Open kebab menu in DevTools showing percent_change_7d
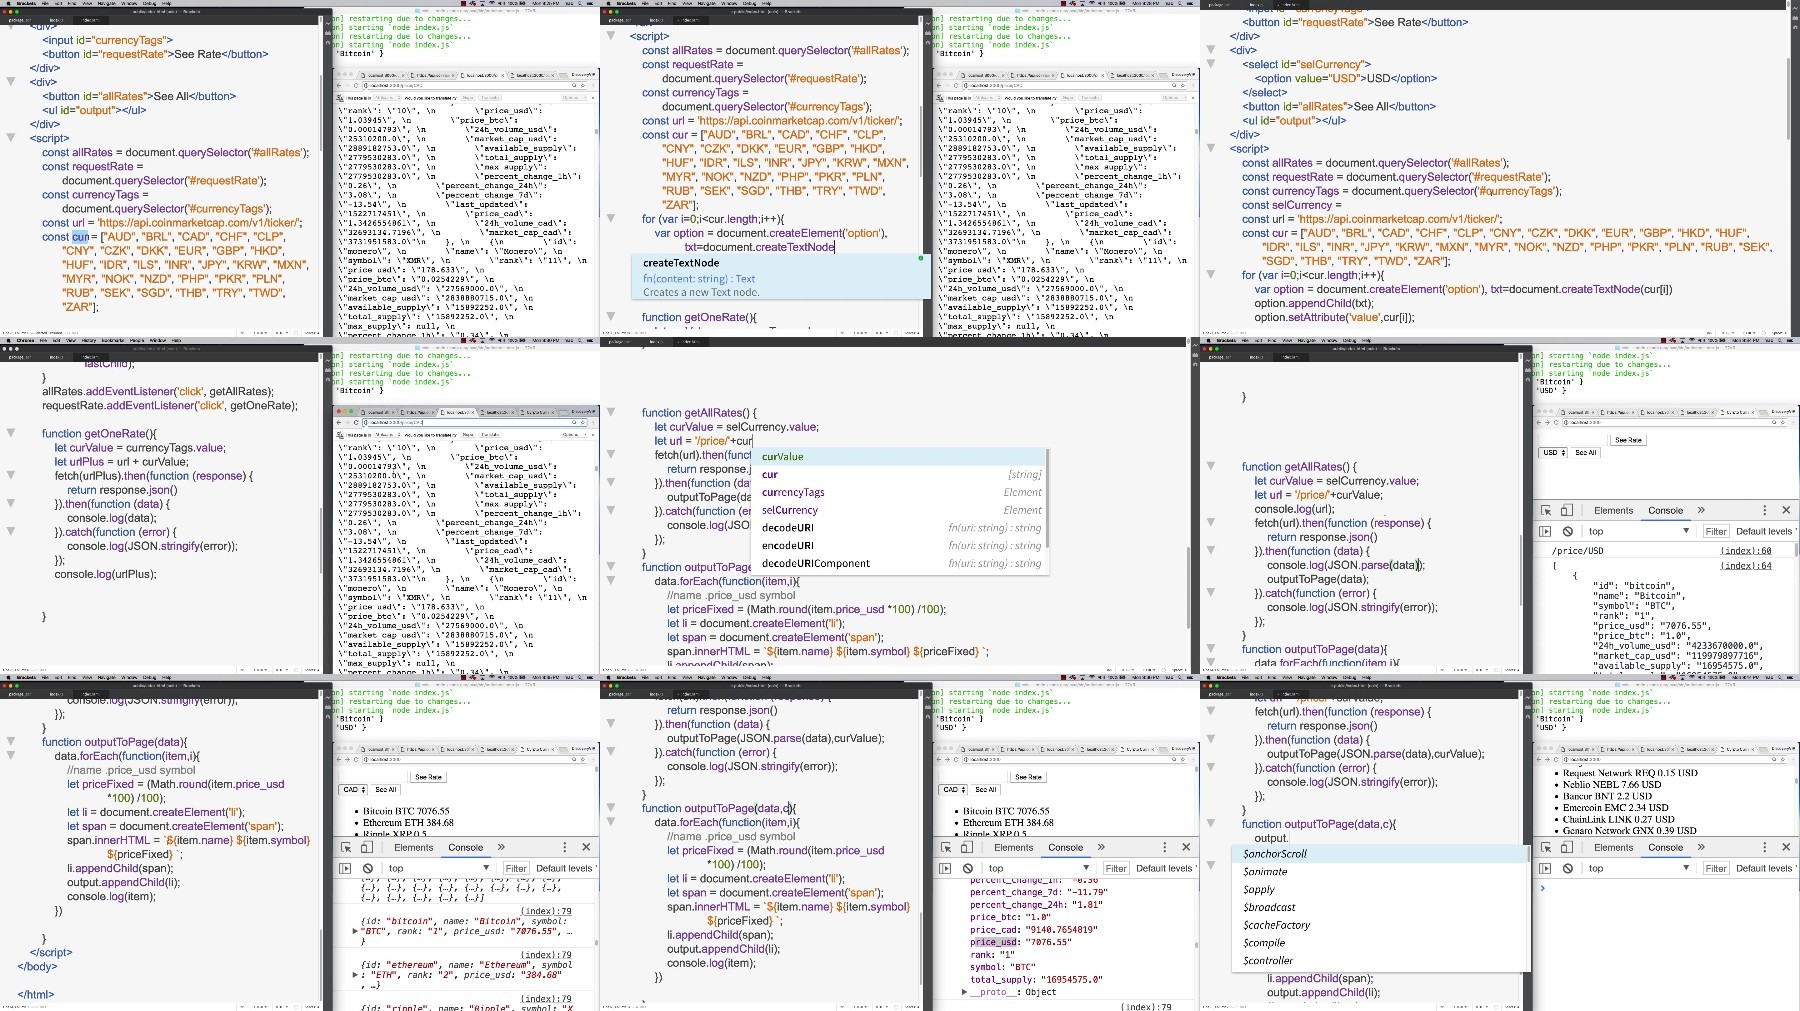This screenshot has height=1011, width=1800. click(1164, 847)
